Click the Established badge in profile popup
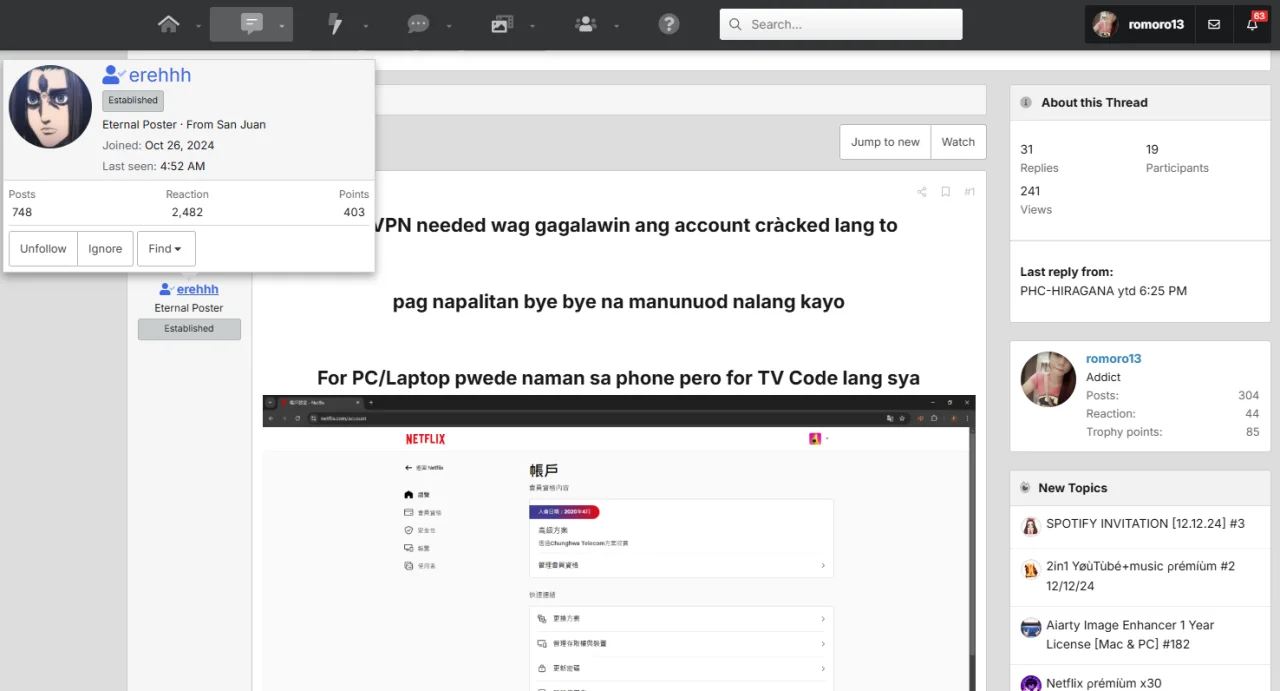1280x691 pixels. tap(133, 100)
